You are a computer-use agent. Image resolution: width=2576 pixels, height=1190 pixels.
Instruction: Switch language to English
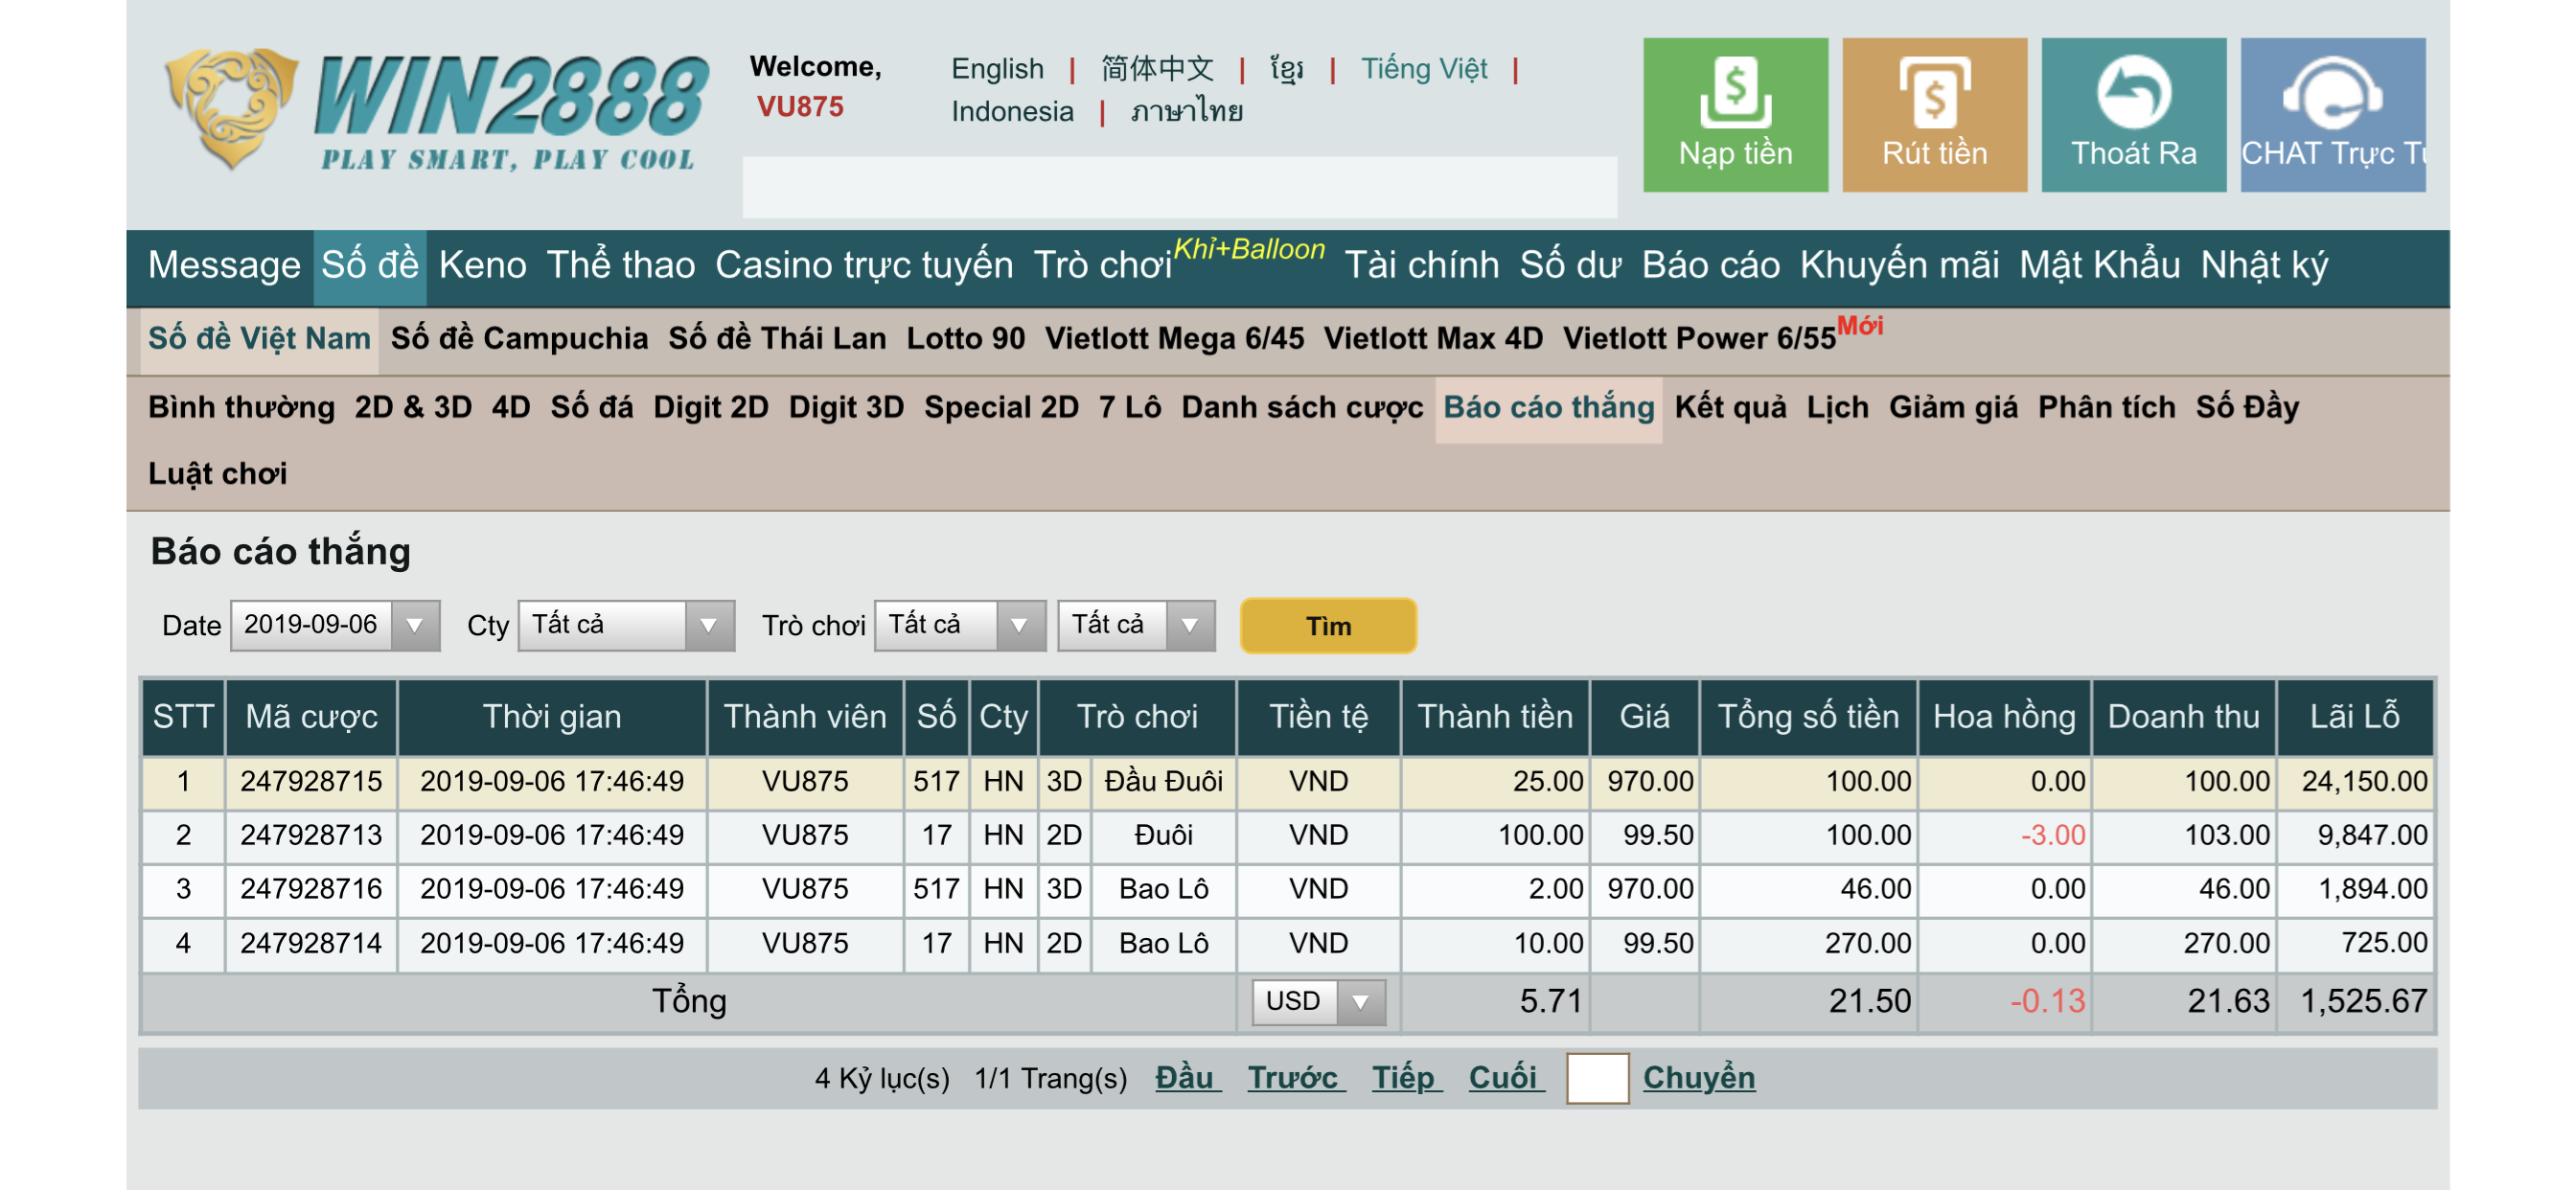point(997,68)
